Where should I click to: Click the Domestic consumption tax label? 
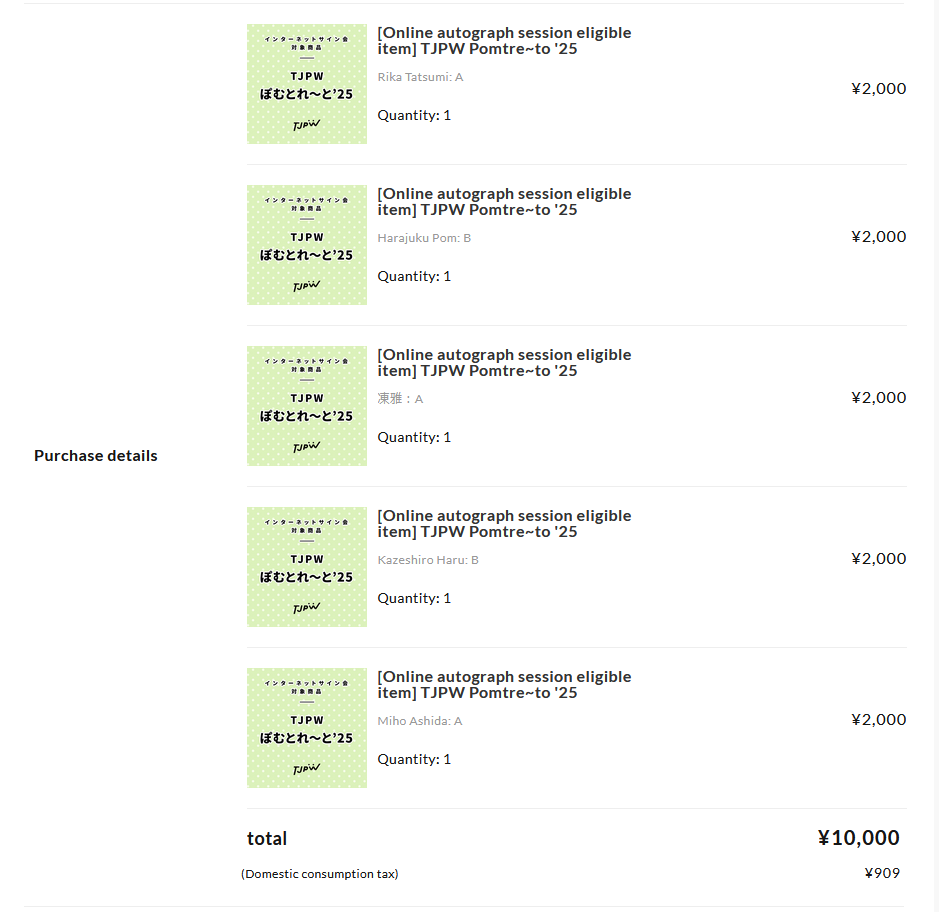point(320,874)
